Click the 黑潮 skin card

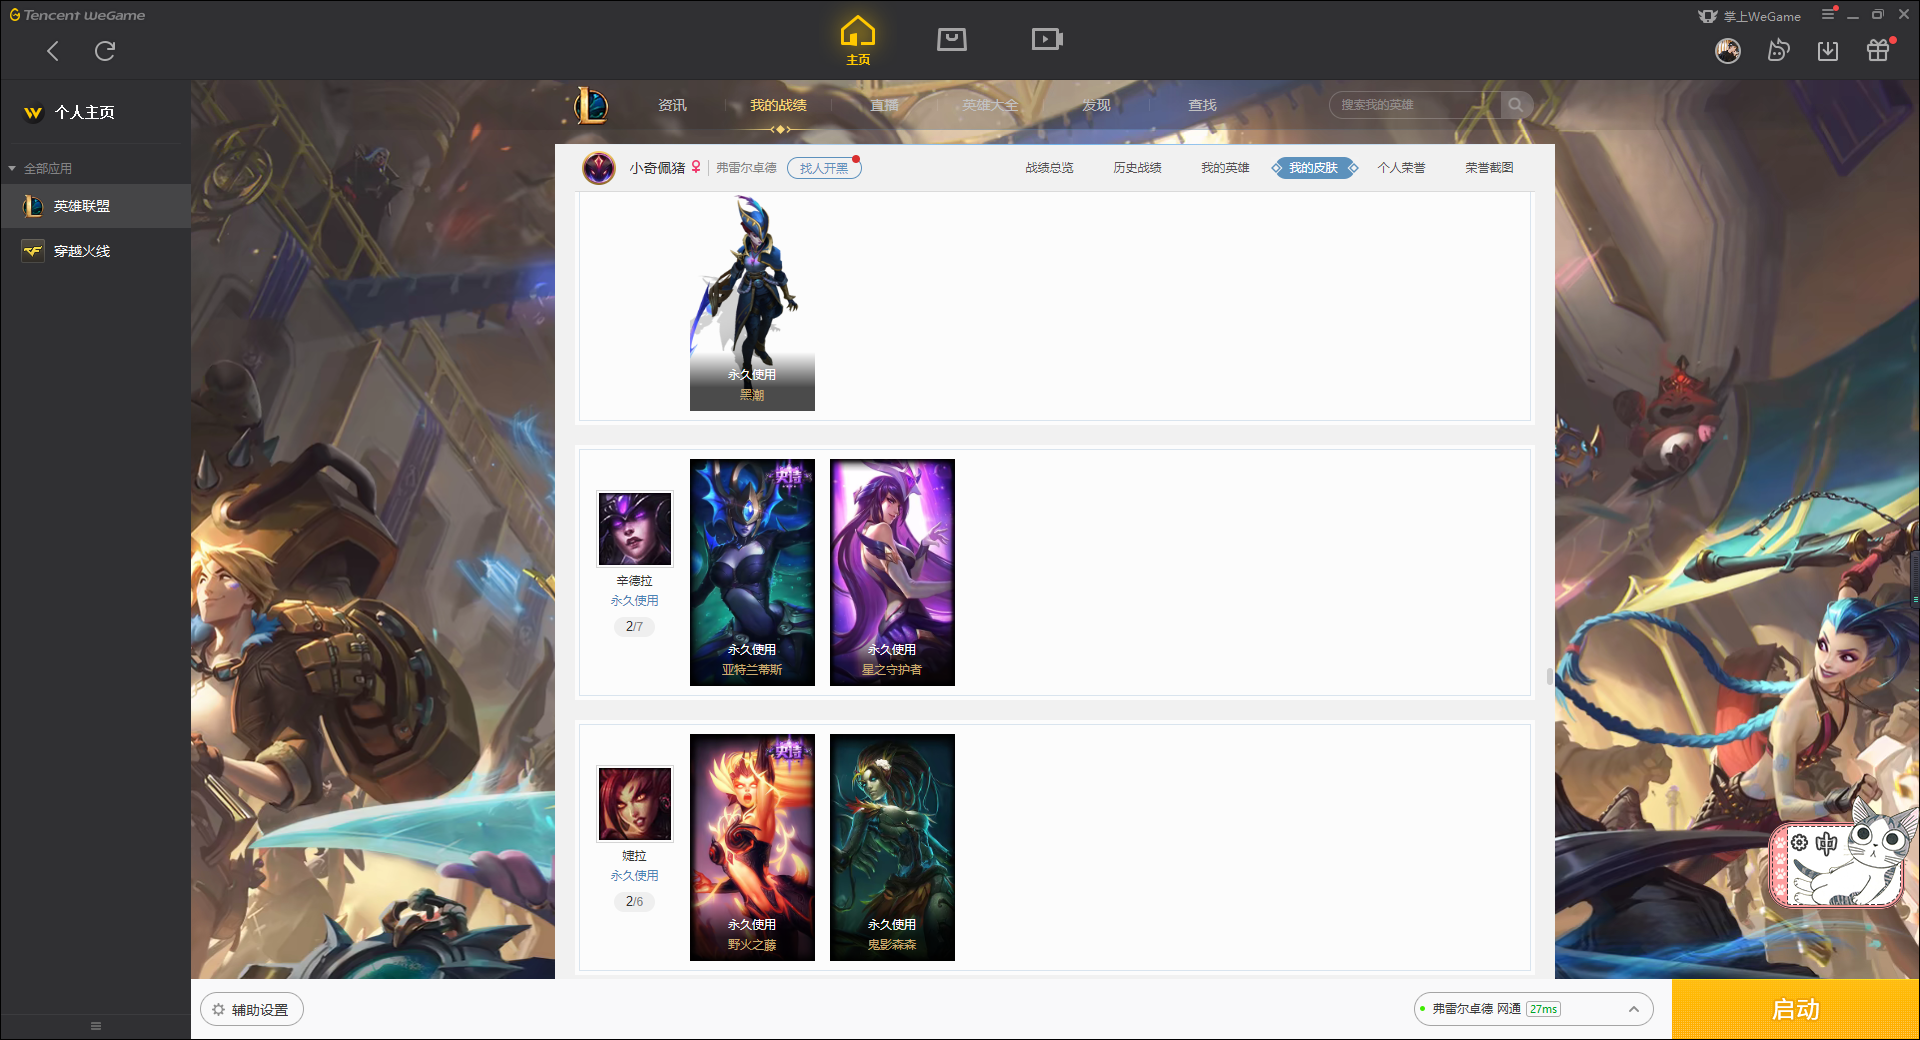[x=752, y=302]
